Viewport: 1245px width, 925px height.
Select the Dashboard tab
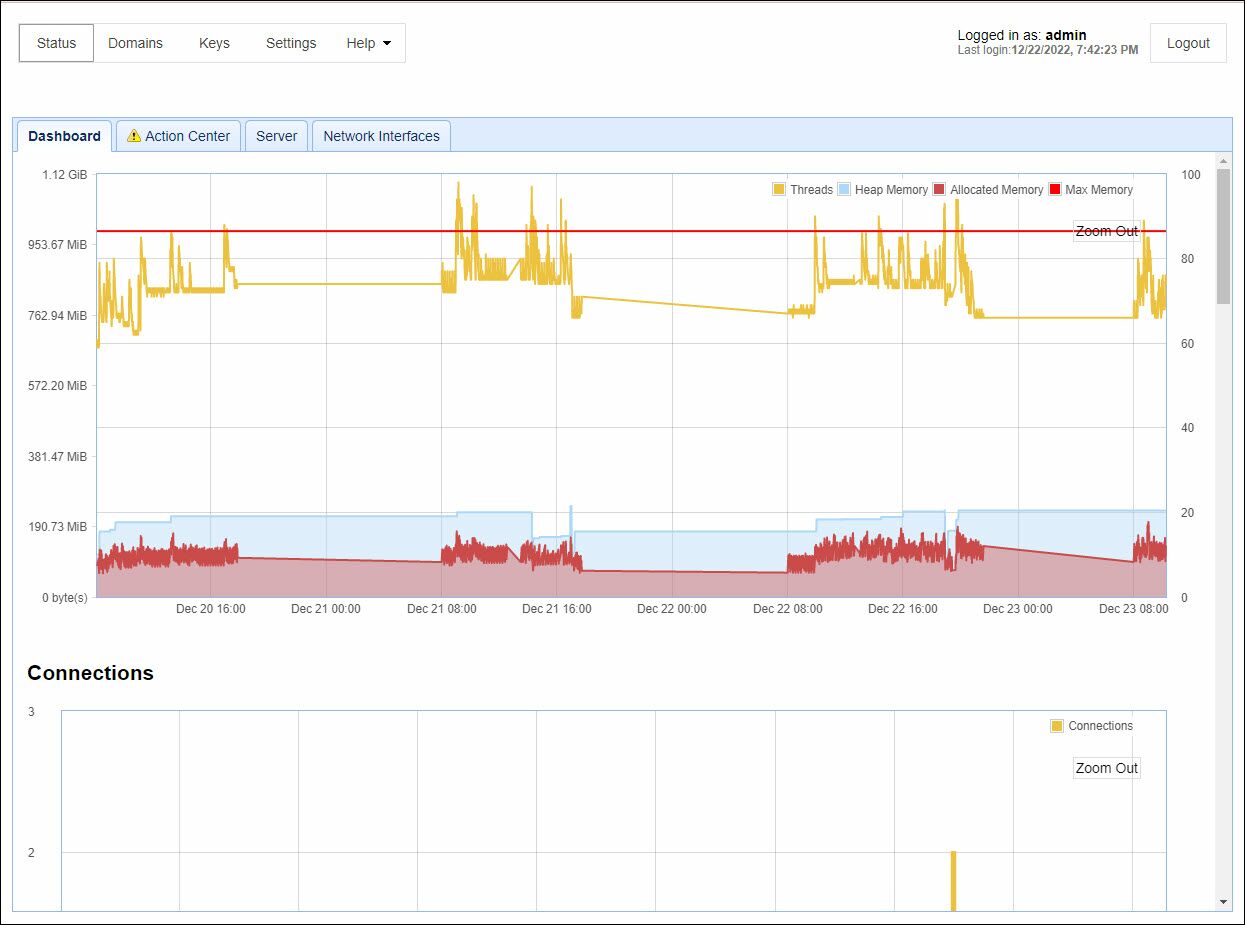(x=64, y=136)
